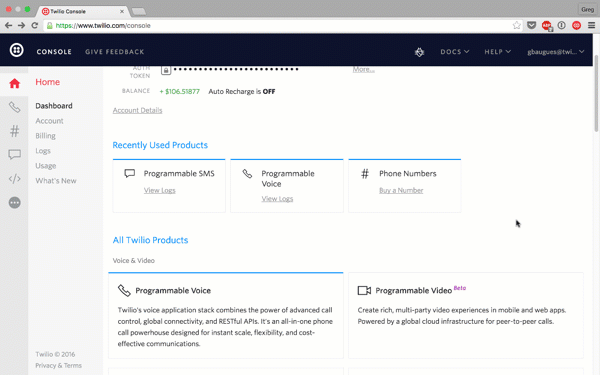
Task: Click the Privacy & Terms link
Action: pyautogui.click(x=59, y=365)
